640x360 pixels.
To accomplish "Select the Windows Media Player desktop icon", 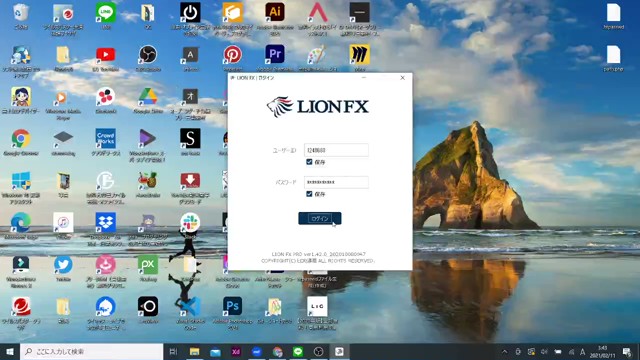I will click(x=63, y=104).
